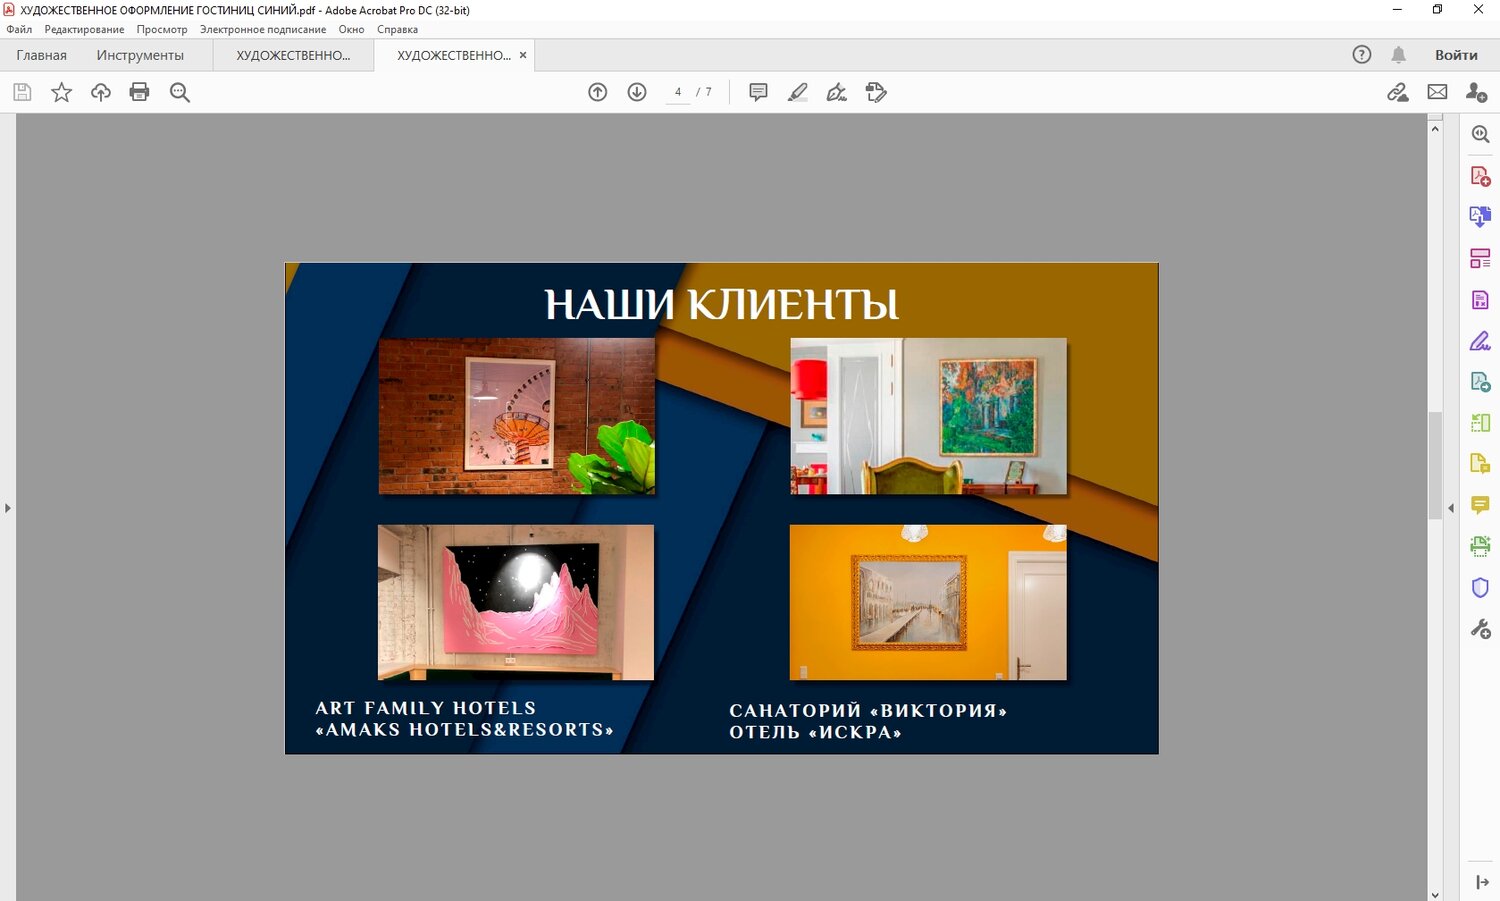Open the green print production tool in the right pane
Image resolution: width=1500 pixels, height=901 pixels.
coord(1480,546)
